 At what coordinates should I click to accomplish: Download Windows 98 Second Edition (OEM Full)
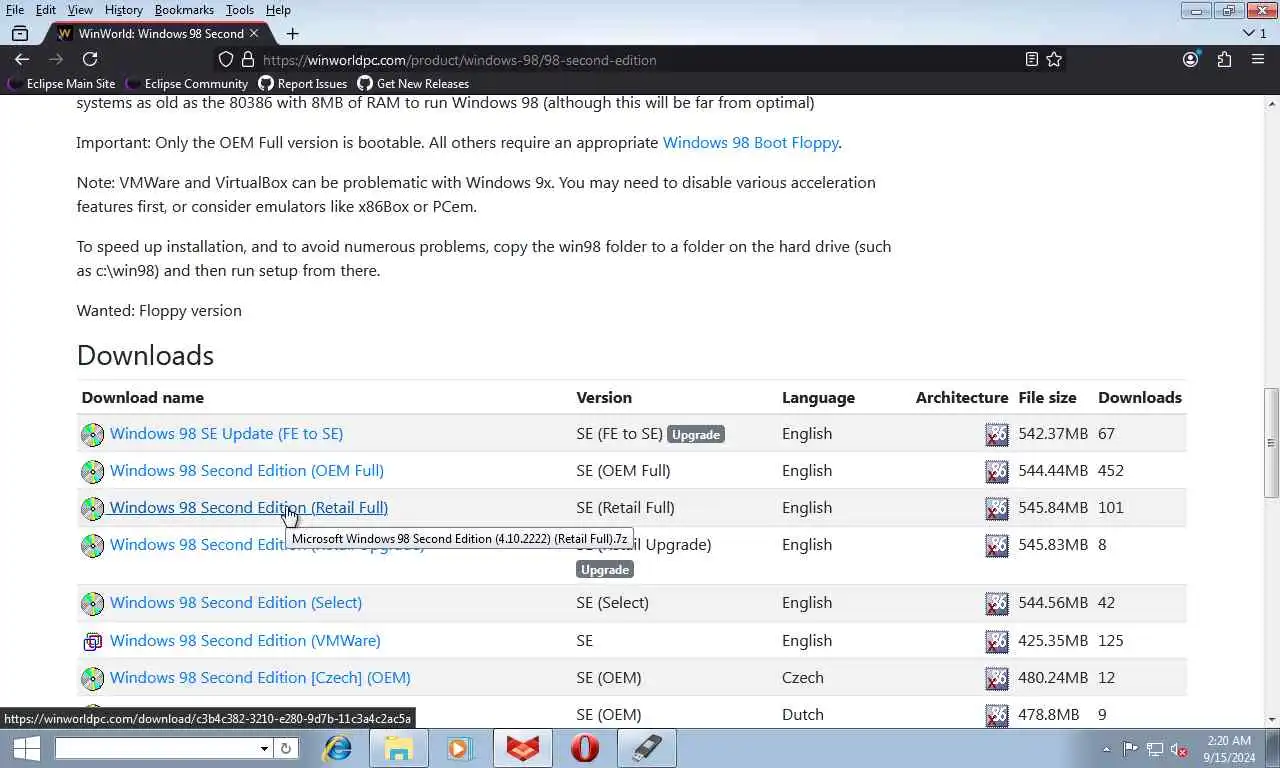246,471
